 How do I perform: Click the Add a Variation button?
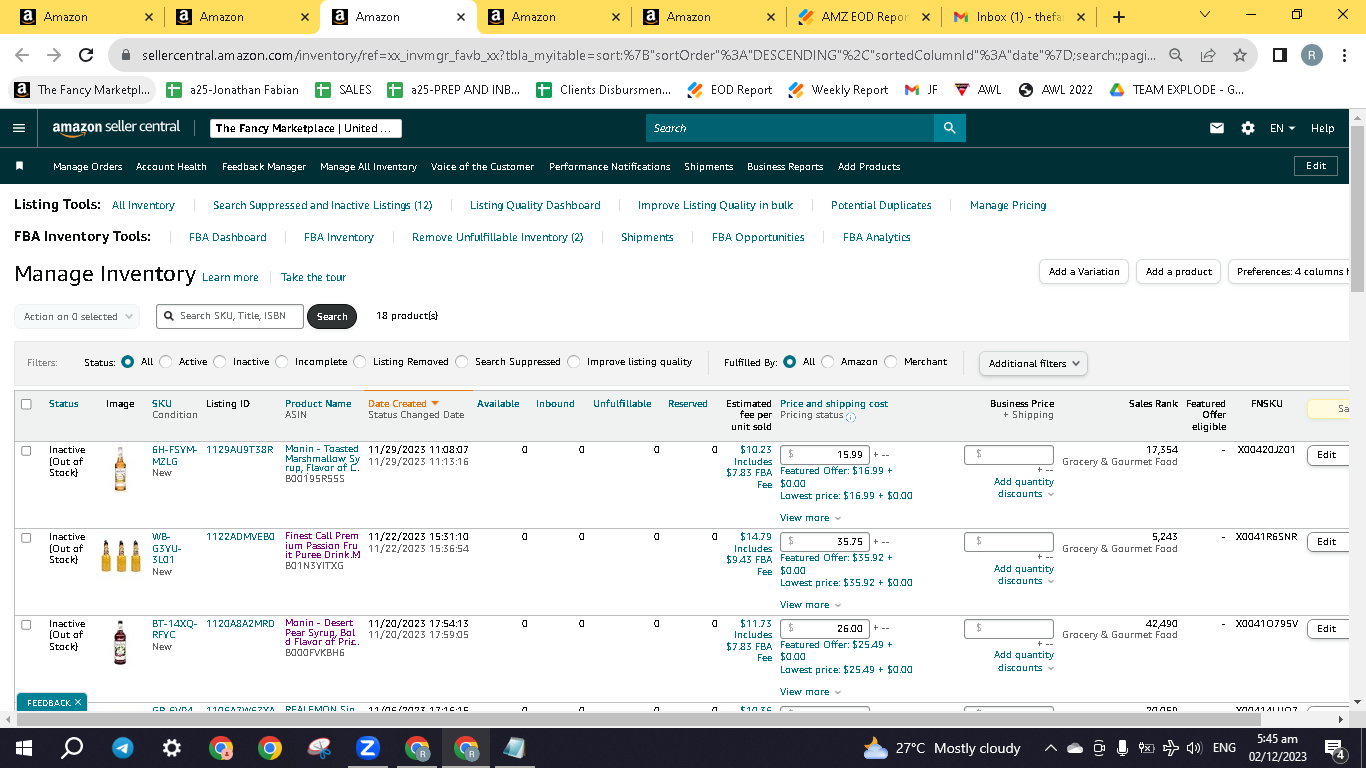tap(1084, 272)
